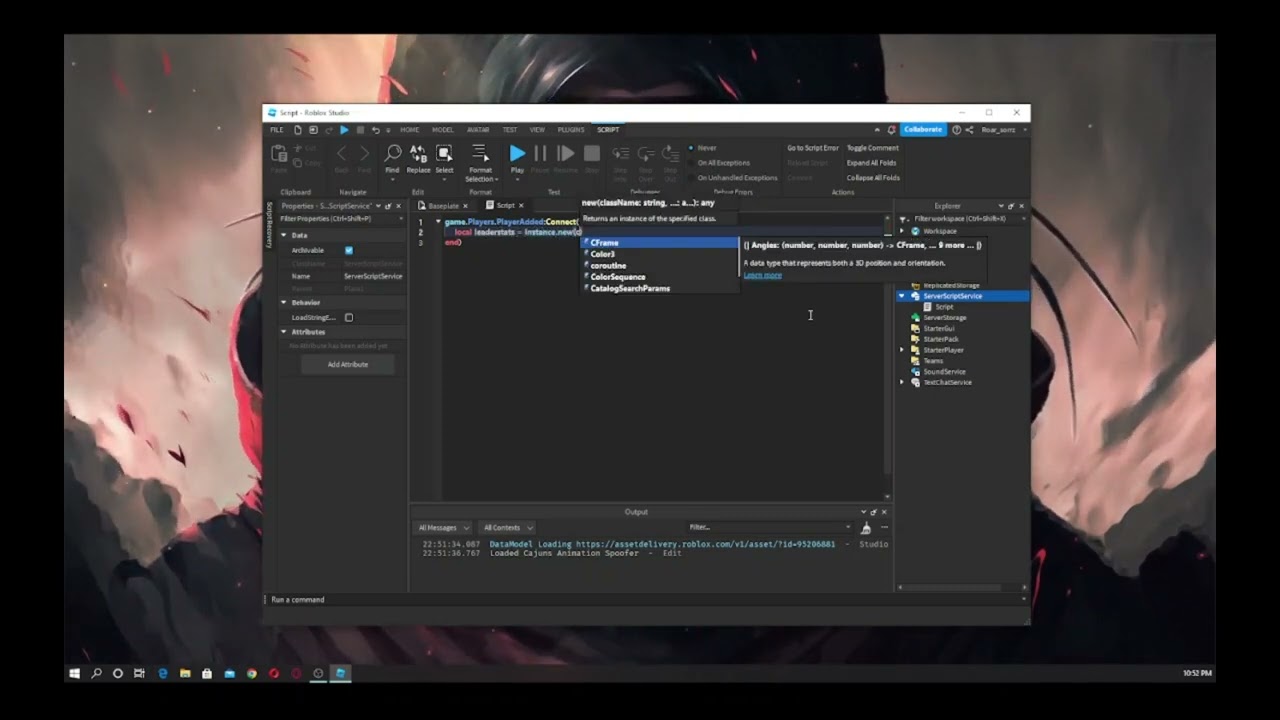Click the Format Selection icon
The height and width of the screenshot is (720, 1280).
point(480,153)
